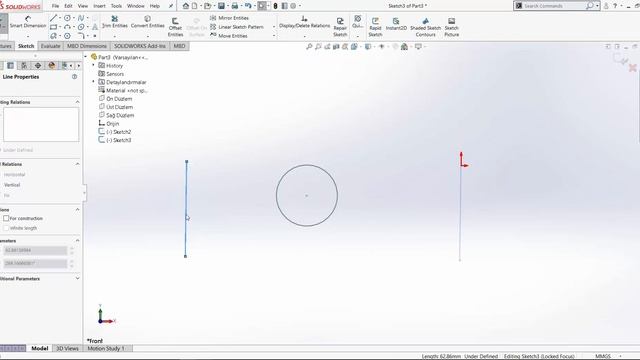
Task: Pick the Sketch Fillet tool
Action: [81, 36]
